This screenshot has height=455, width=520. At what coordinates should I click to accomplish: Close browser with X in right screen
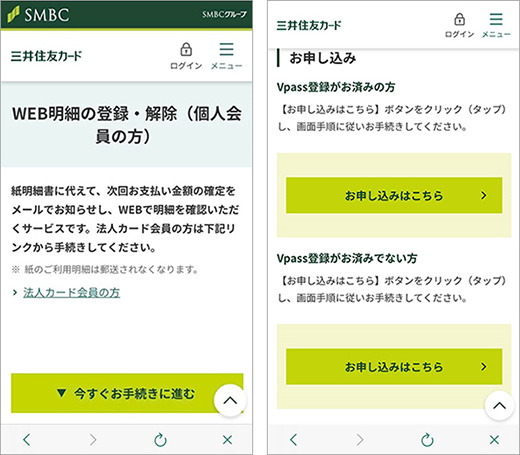pos(494,440)
